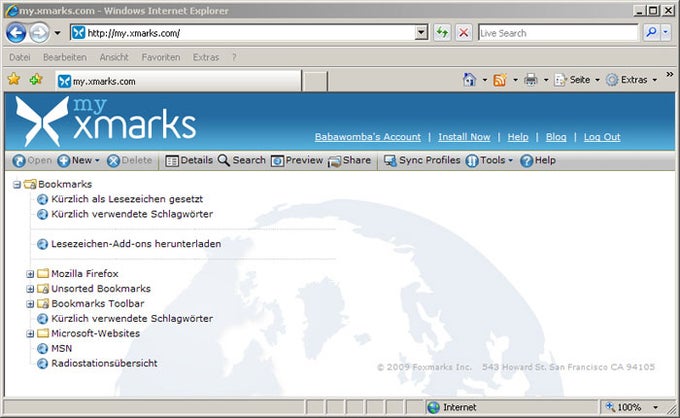Click the browser Forward arrow button
This screenshot has height=418, width=680.
tap(39, 33)
